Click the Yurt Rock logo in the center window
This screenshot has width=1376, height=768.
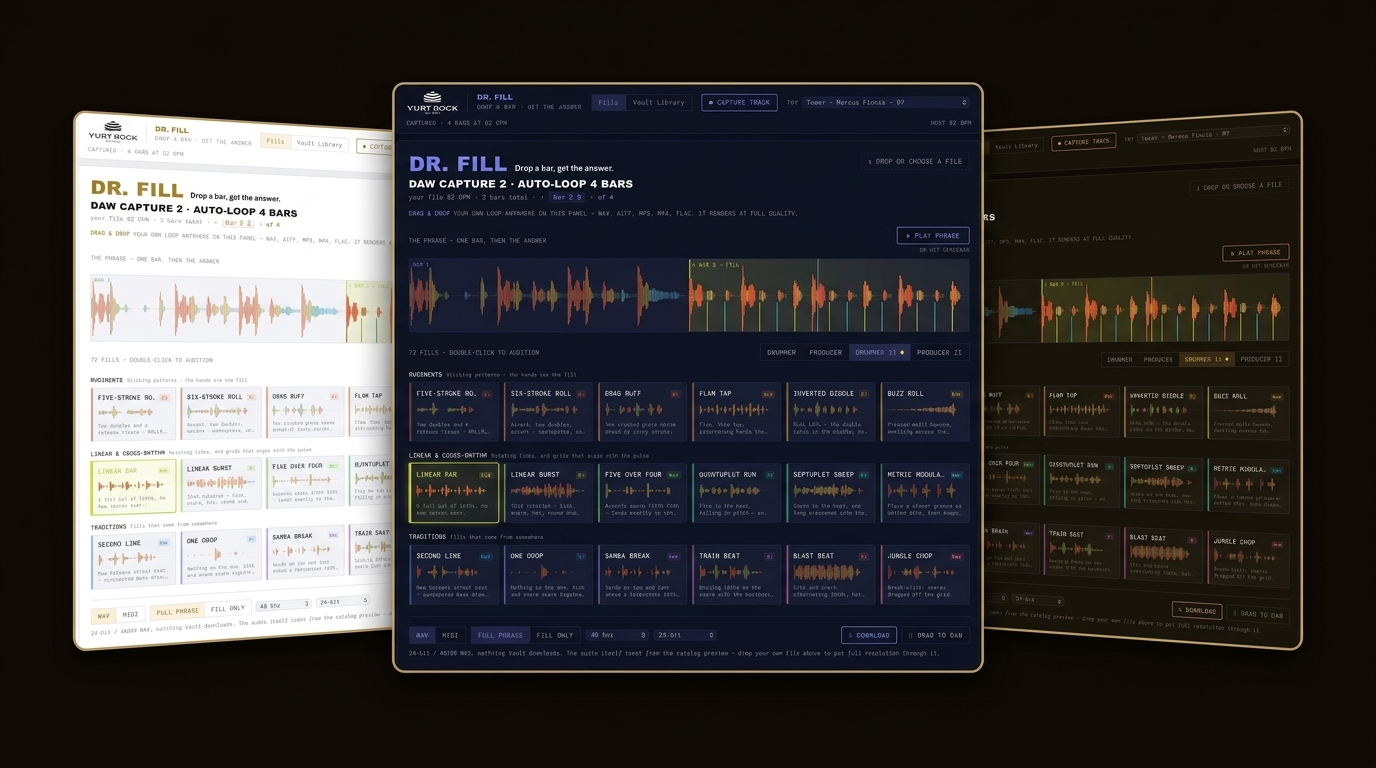(x=432, y=102)
